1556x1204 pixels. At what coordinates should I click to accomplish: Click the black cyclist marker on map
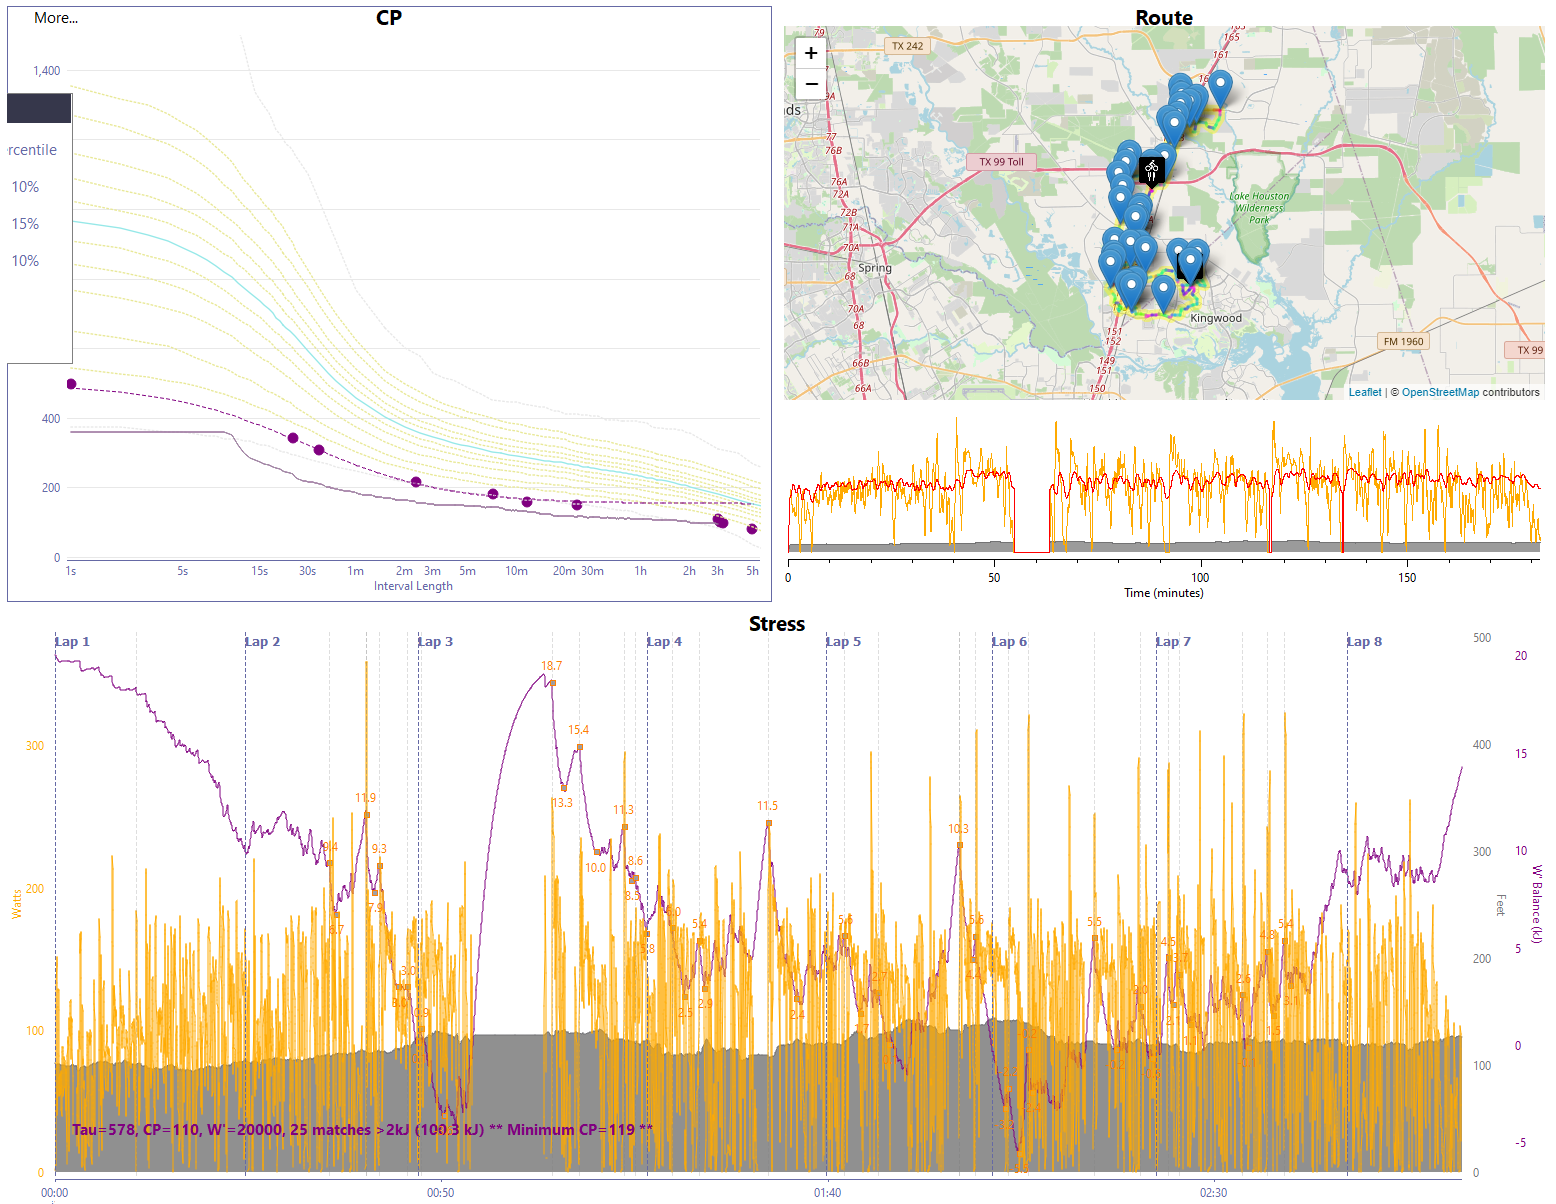pyautogui.click(x=1152, y=170)
